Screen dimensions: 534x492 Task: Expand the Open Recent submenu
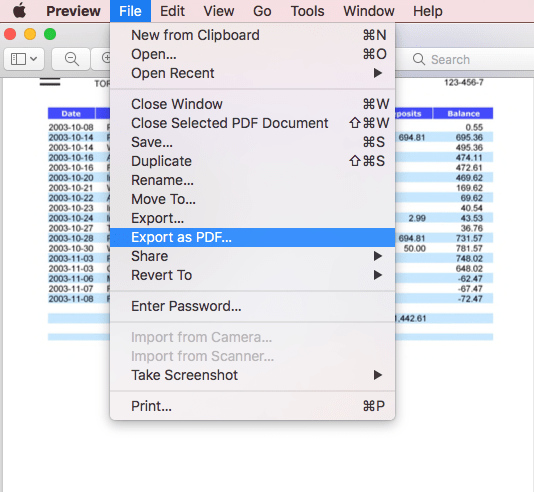pyautogui.click(x=252, y=73)
